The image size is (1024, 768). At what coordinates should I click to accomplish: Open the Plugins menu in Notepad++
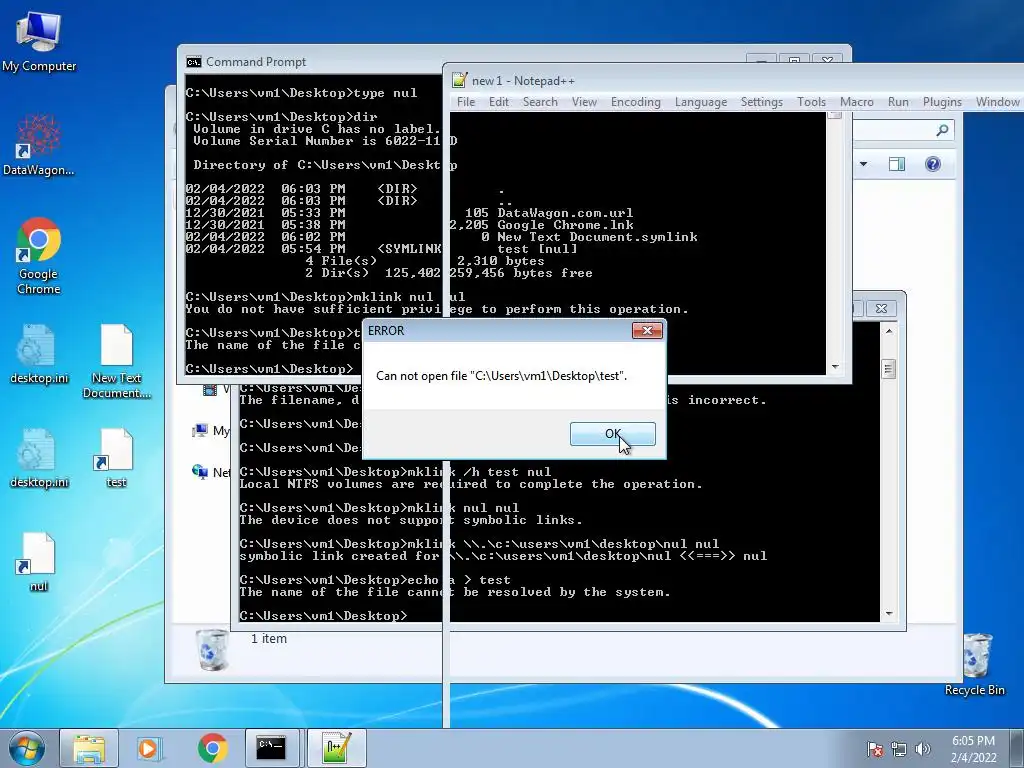click(942, 102)
